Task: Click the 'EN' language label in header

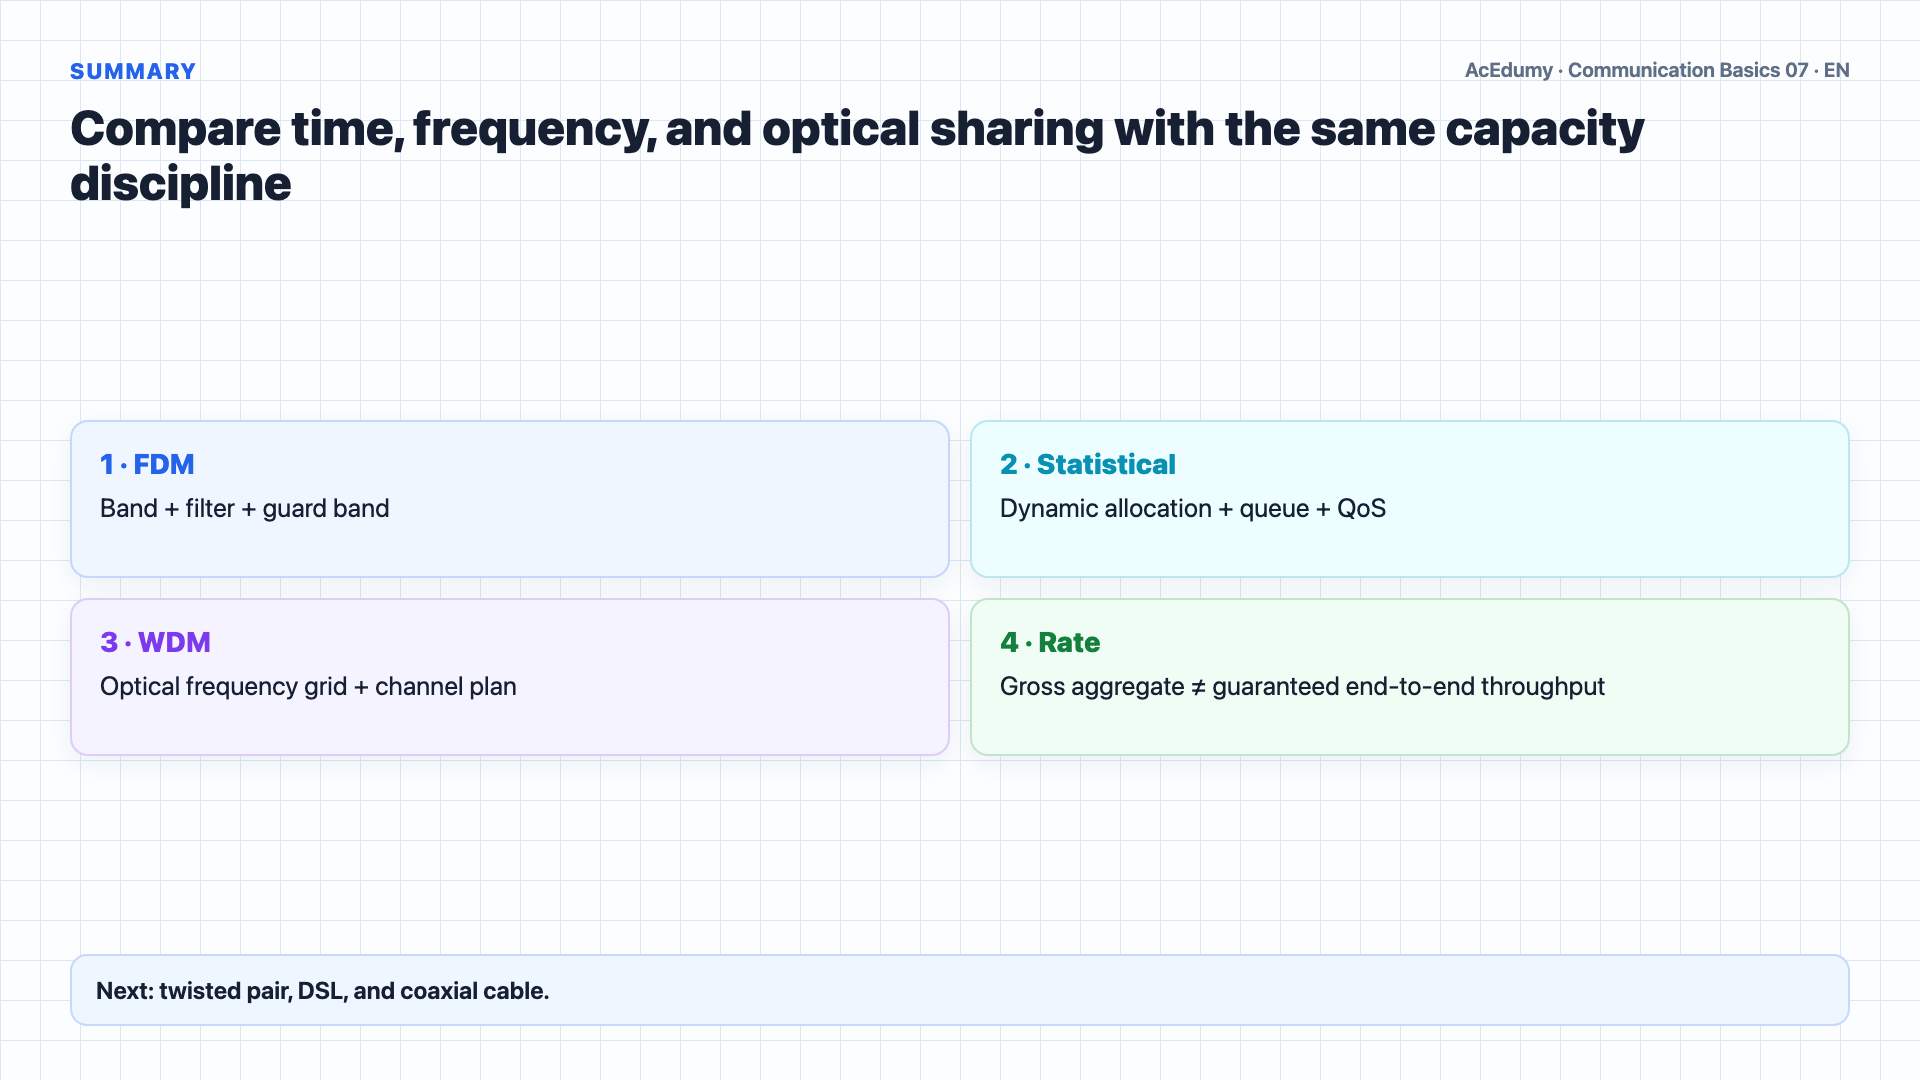Action: click(x=1837, y=70)
